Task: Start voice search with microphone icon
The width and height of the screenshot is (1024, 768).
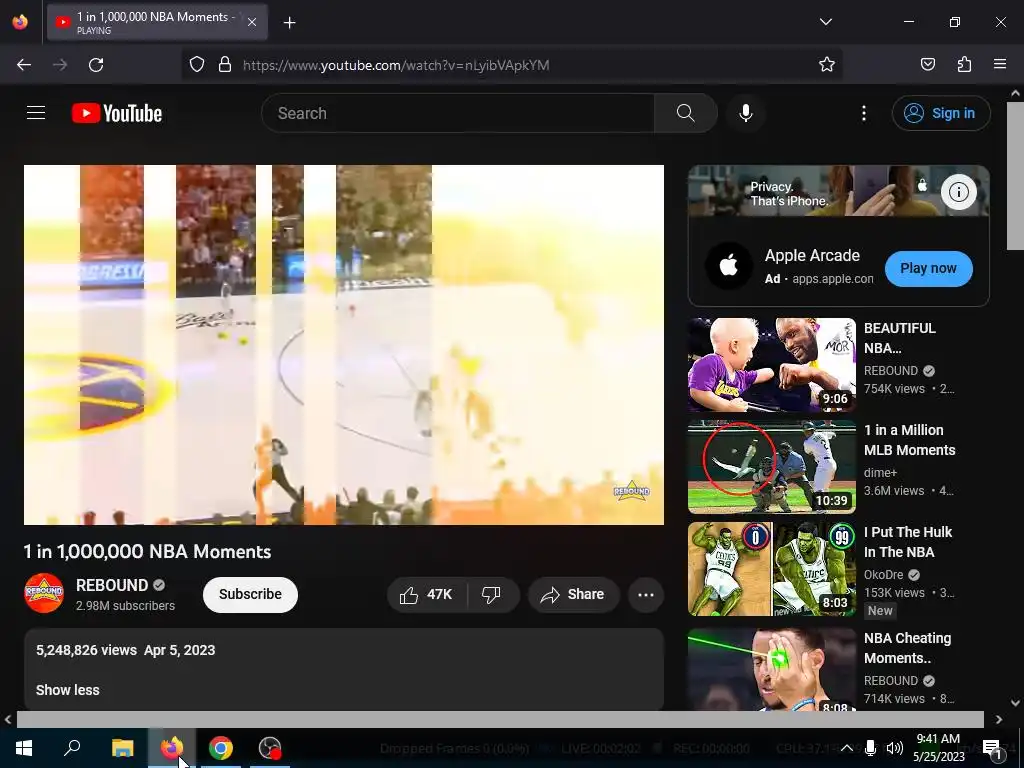Action: point(746,113)
